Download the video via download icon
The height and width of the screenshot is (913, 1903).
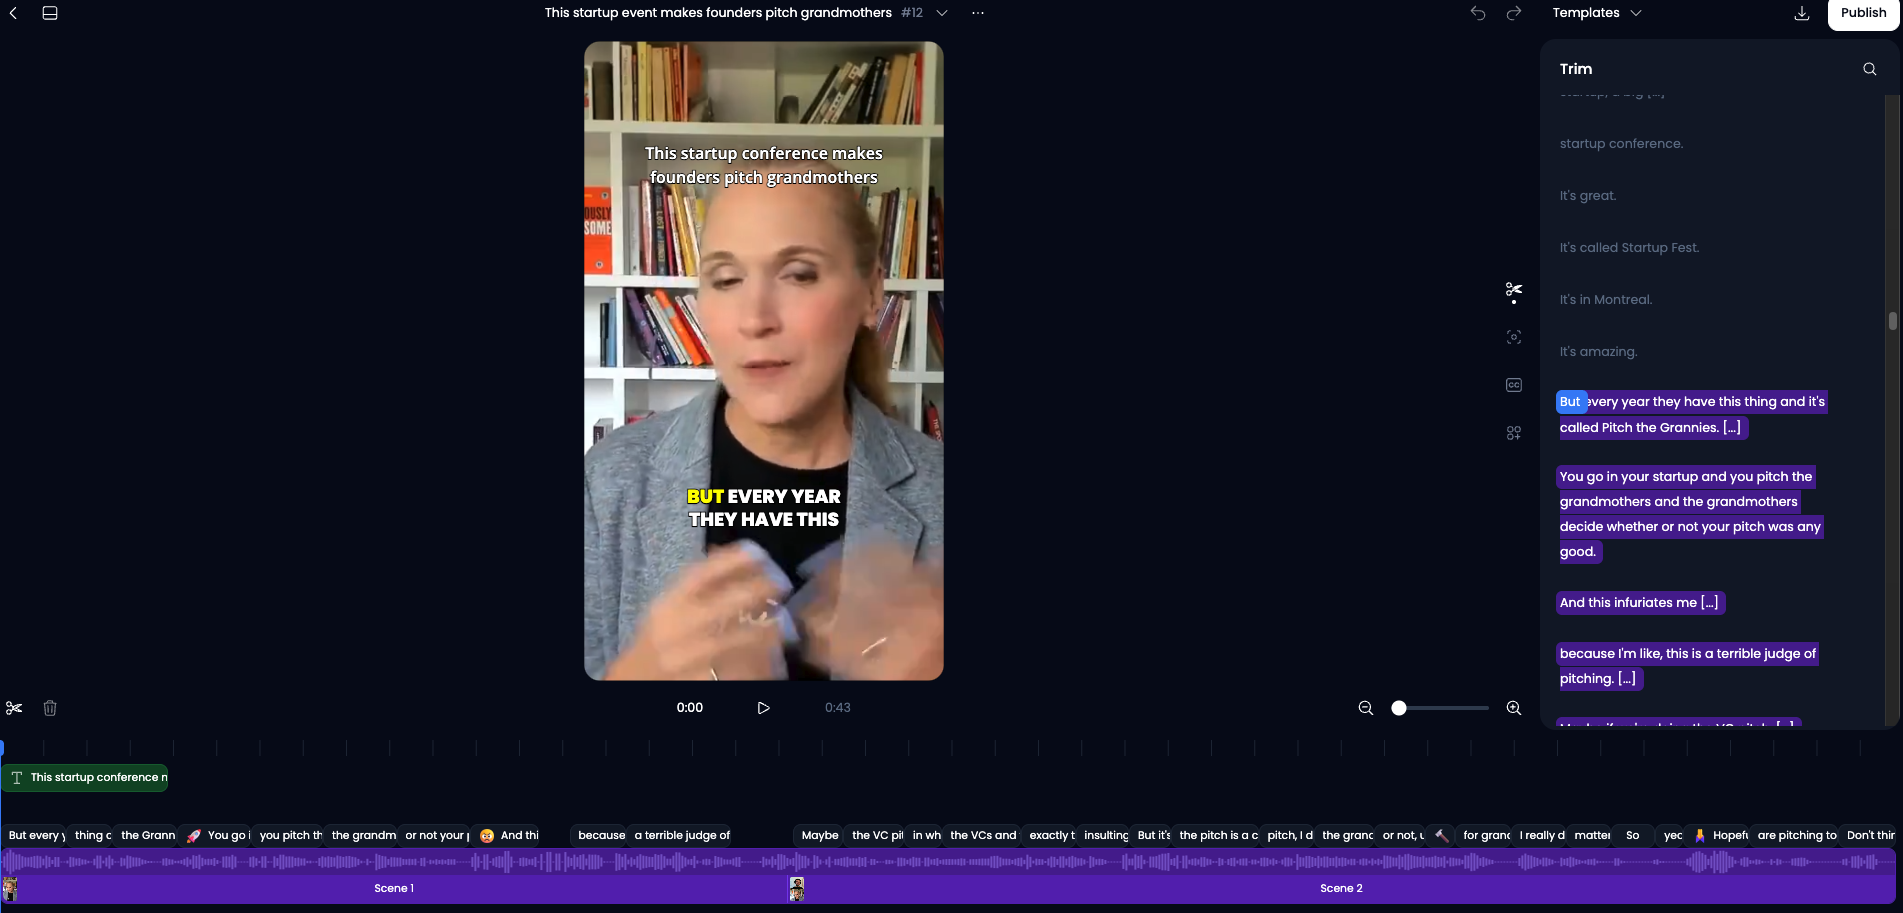1802,13
